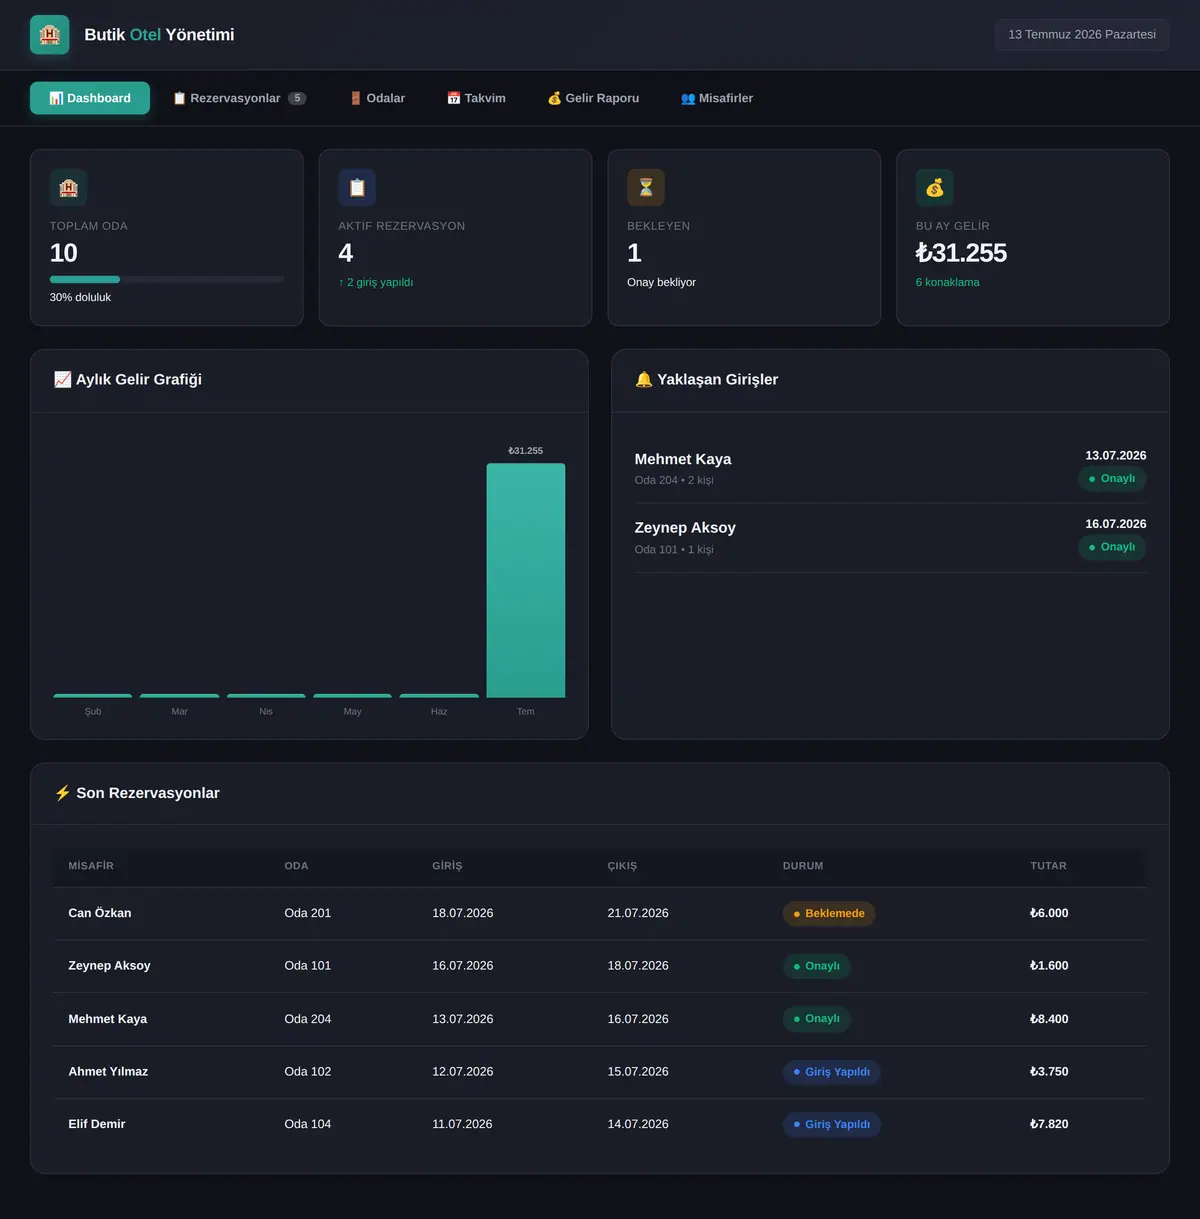Click Giriş Yapıldı badge for Elif Demir

(x=832, y=1125)
